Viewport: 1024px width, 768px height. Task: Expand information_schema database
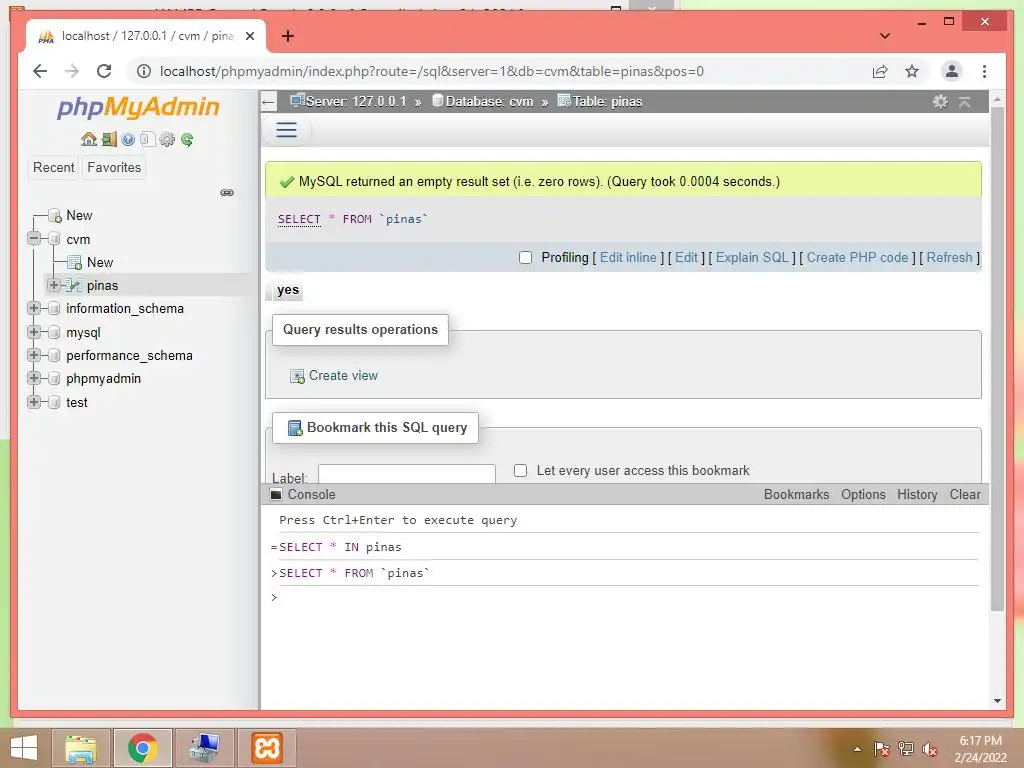pyautogui.click(x=34, y=308)
